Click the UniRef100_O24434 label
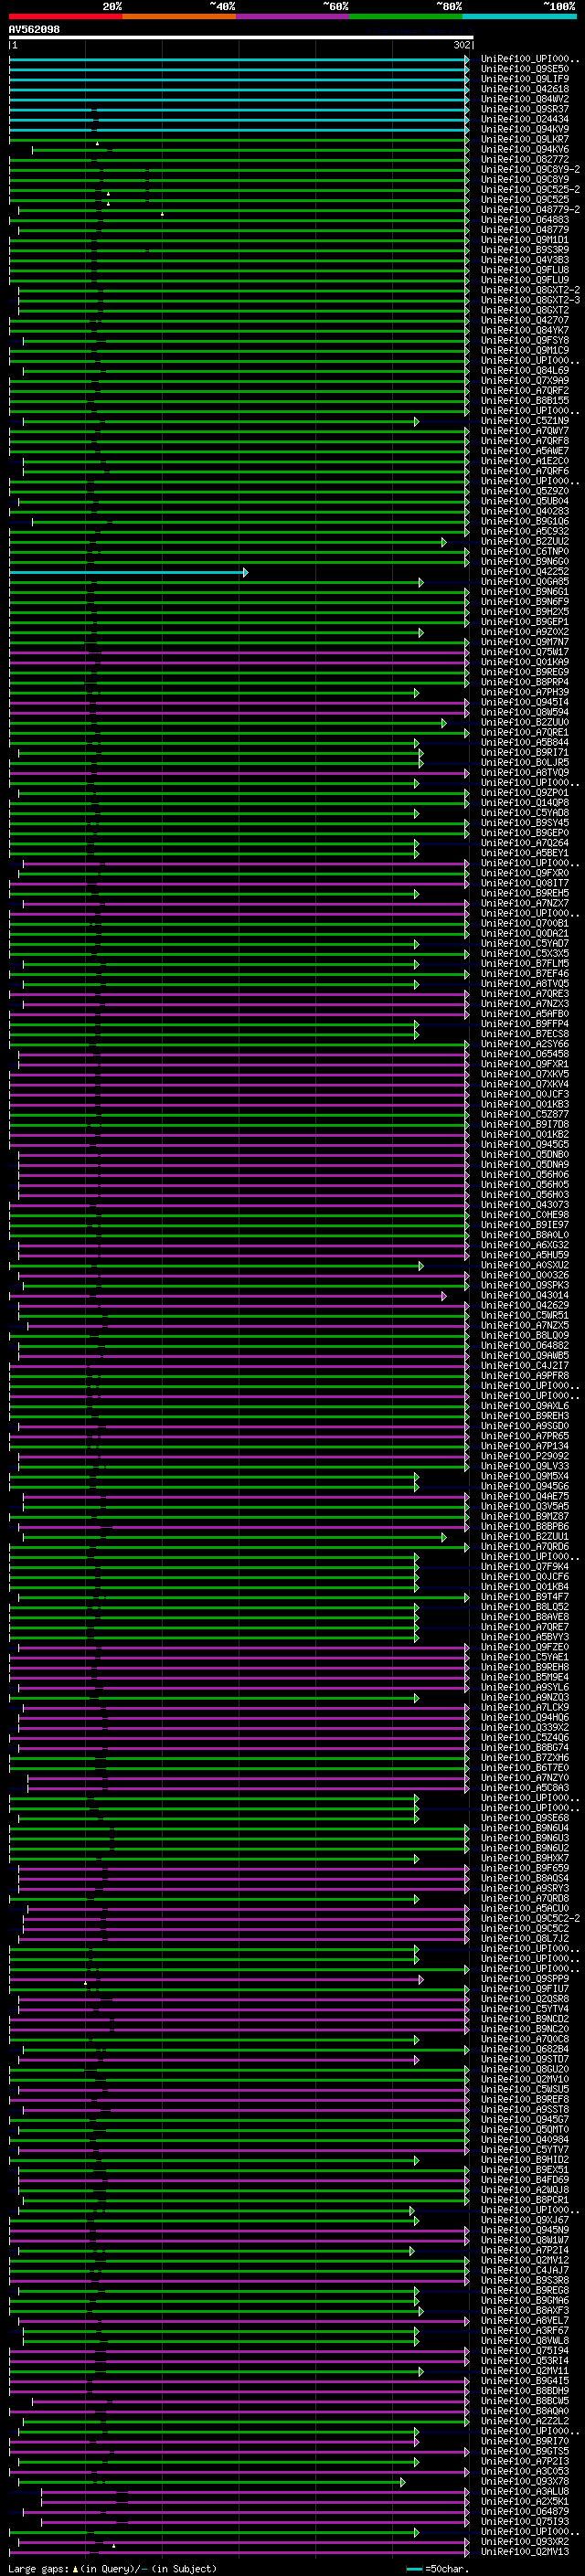This screenshot has height=2576, width=585. [525, 119]
